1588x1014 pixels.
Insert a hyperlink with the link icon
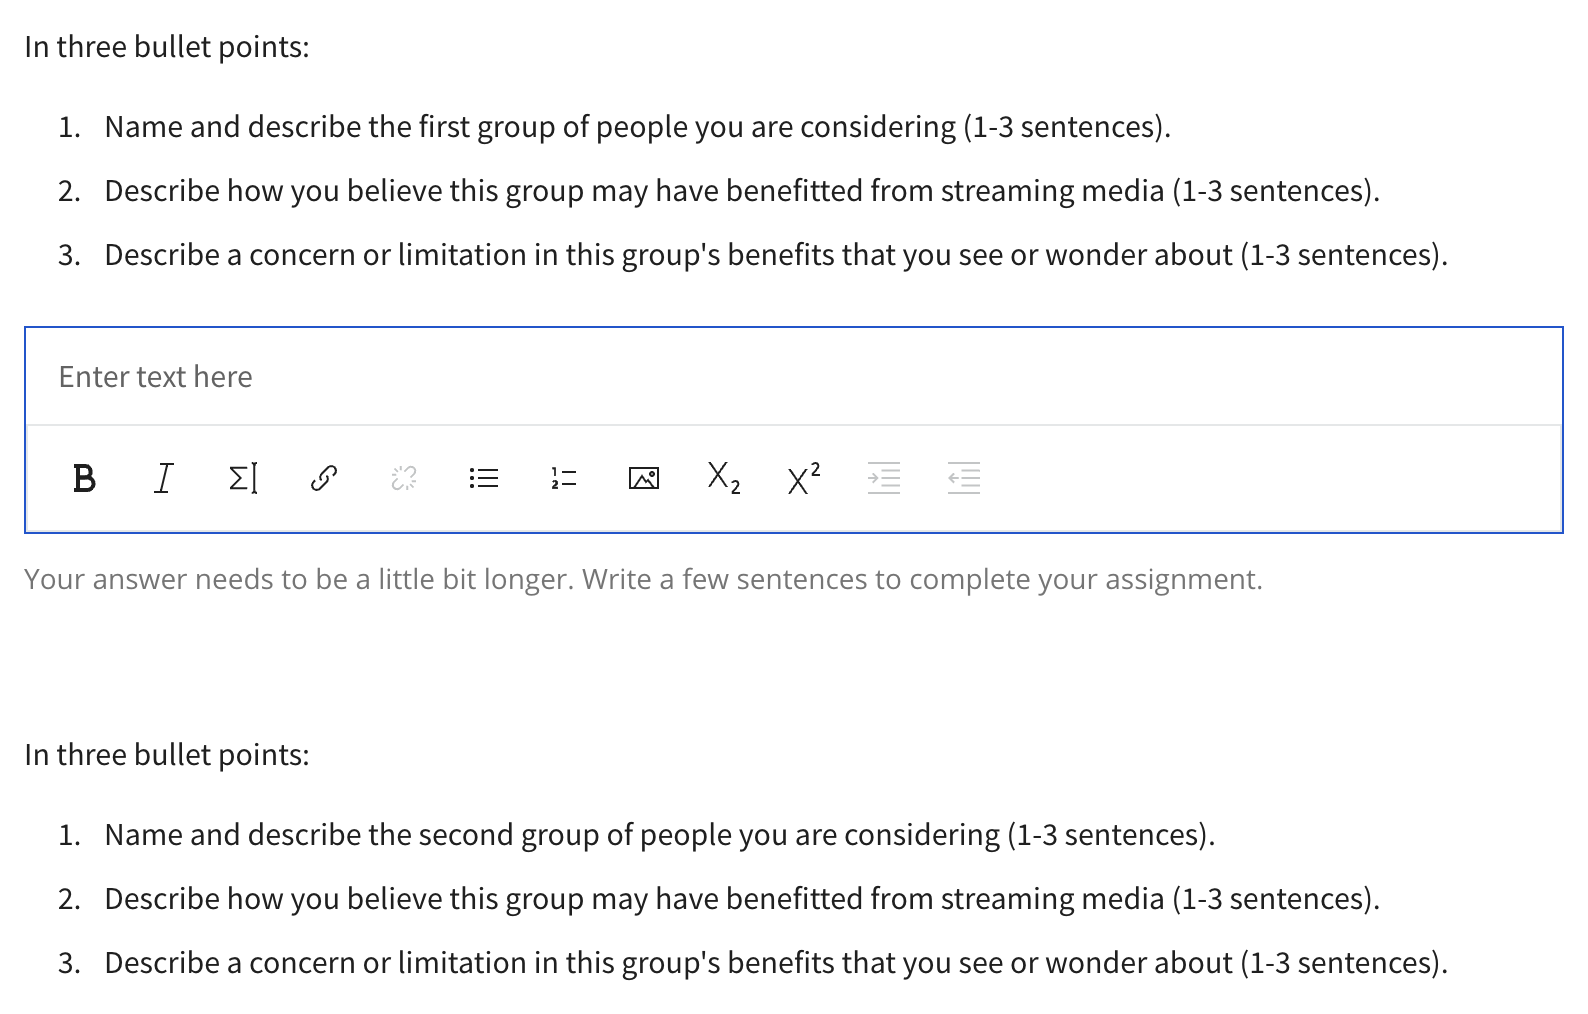(x=323, y=479)
